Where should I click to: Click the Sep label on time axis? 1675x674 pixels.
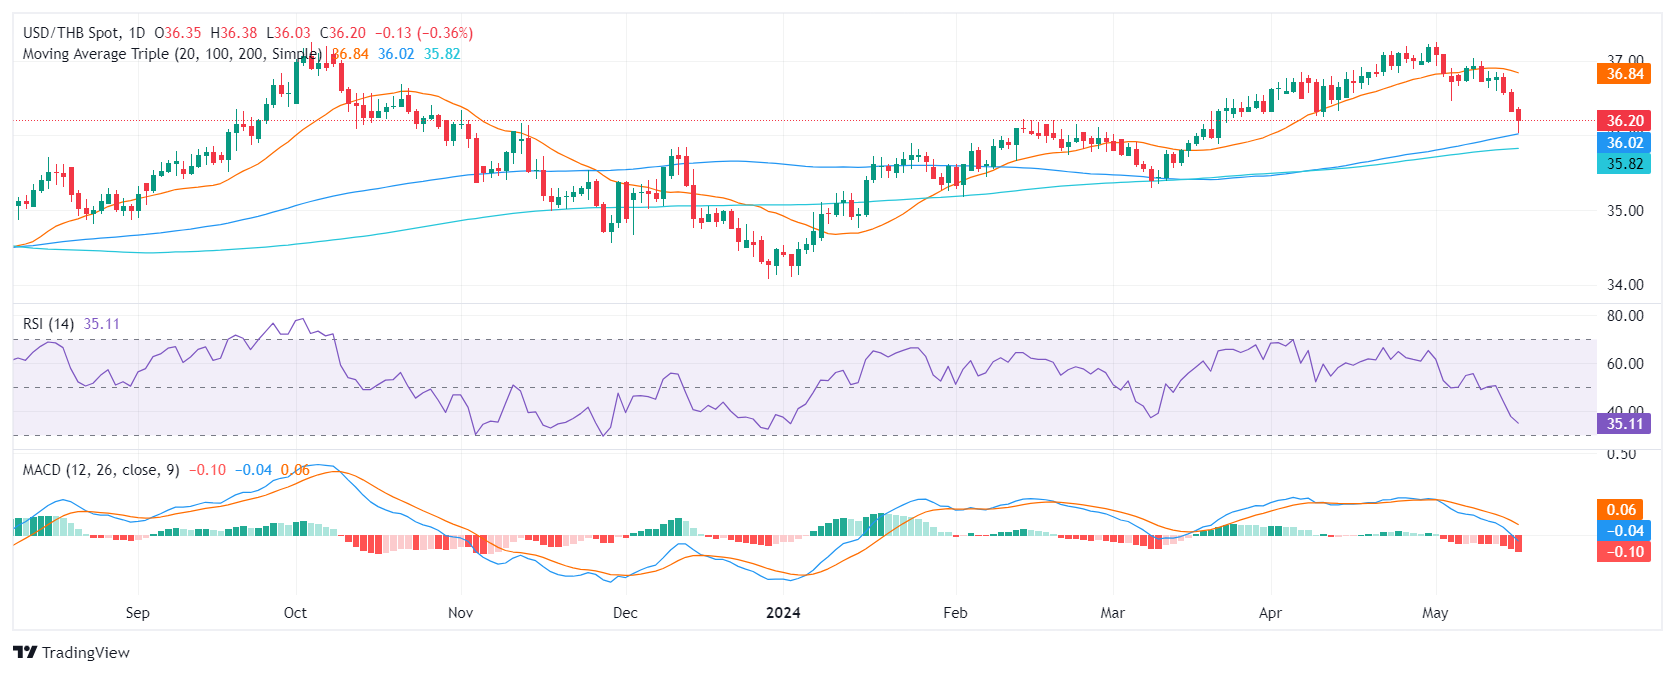138,613
